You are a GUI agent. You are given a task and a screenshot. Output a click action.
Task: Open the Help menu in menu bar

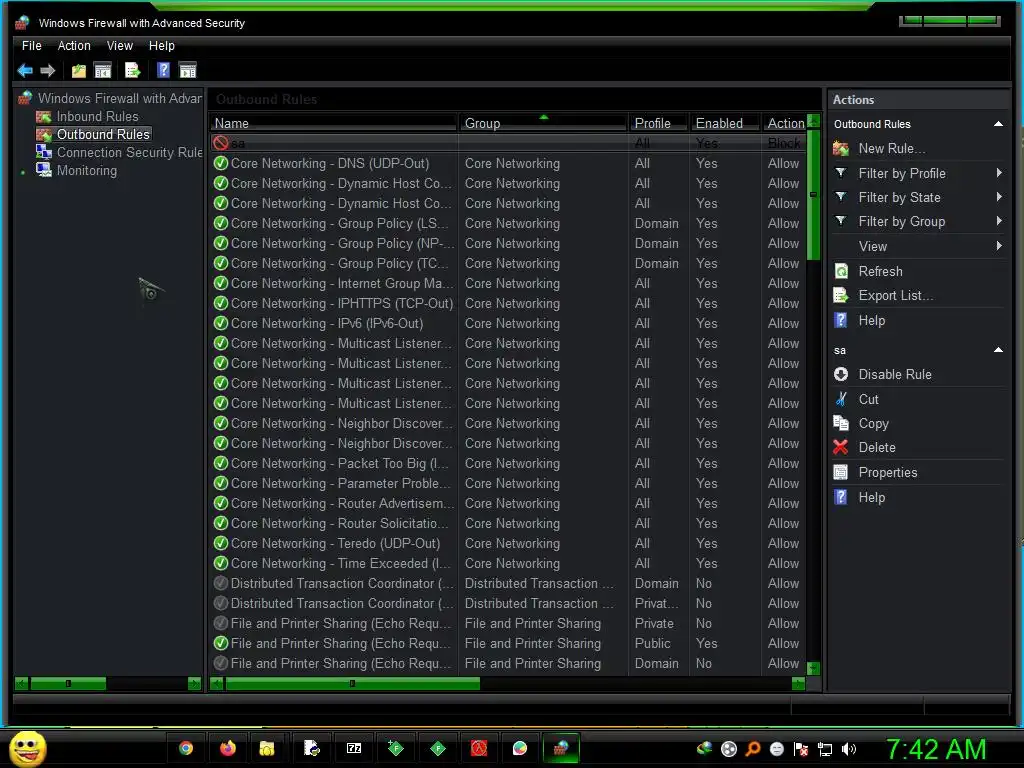click(x=161, y=46)
